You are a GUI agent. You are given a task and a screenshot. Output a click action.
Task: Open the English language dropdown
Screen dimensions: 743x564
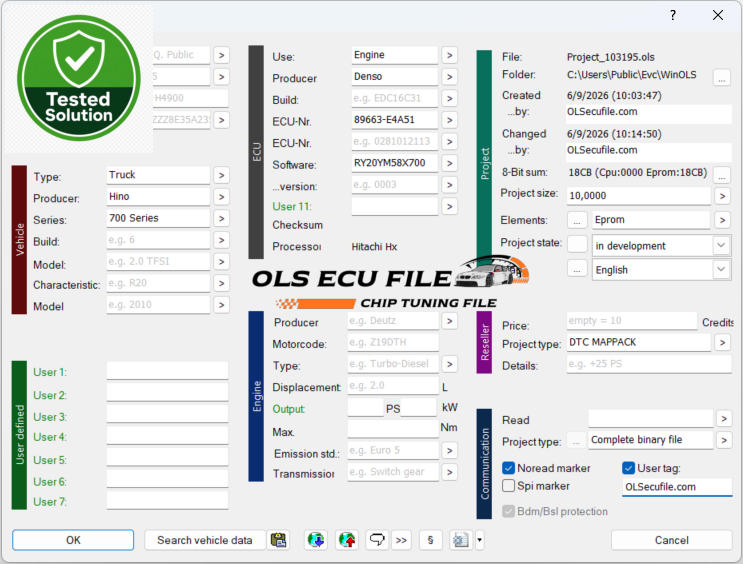tap(661, 270)
